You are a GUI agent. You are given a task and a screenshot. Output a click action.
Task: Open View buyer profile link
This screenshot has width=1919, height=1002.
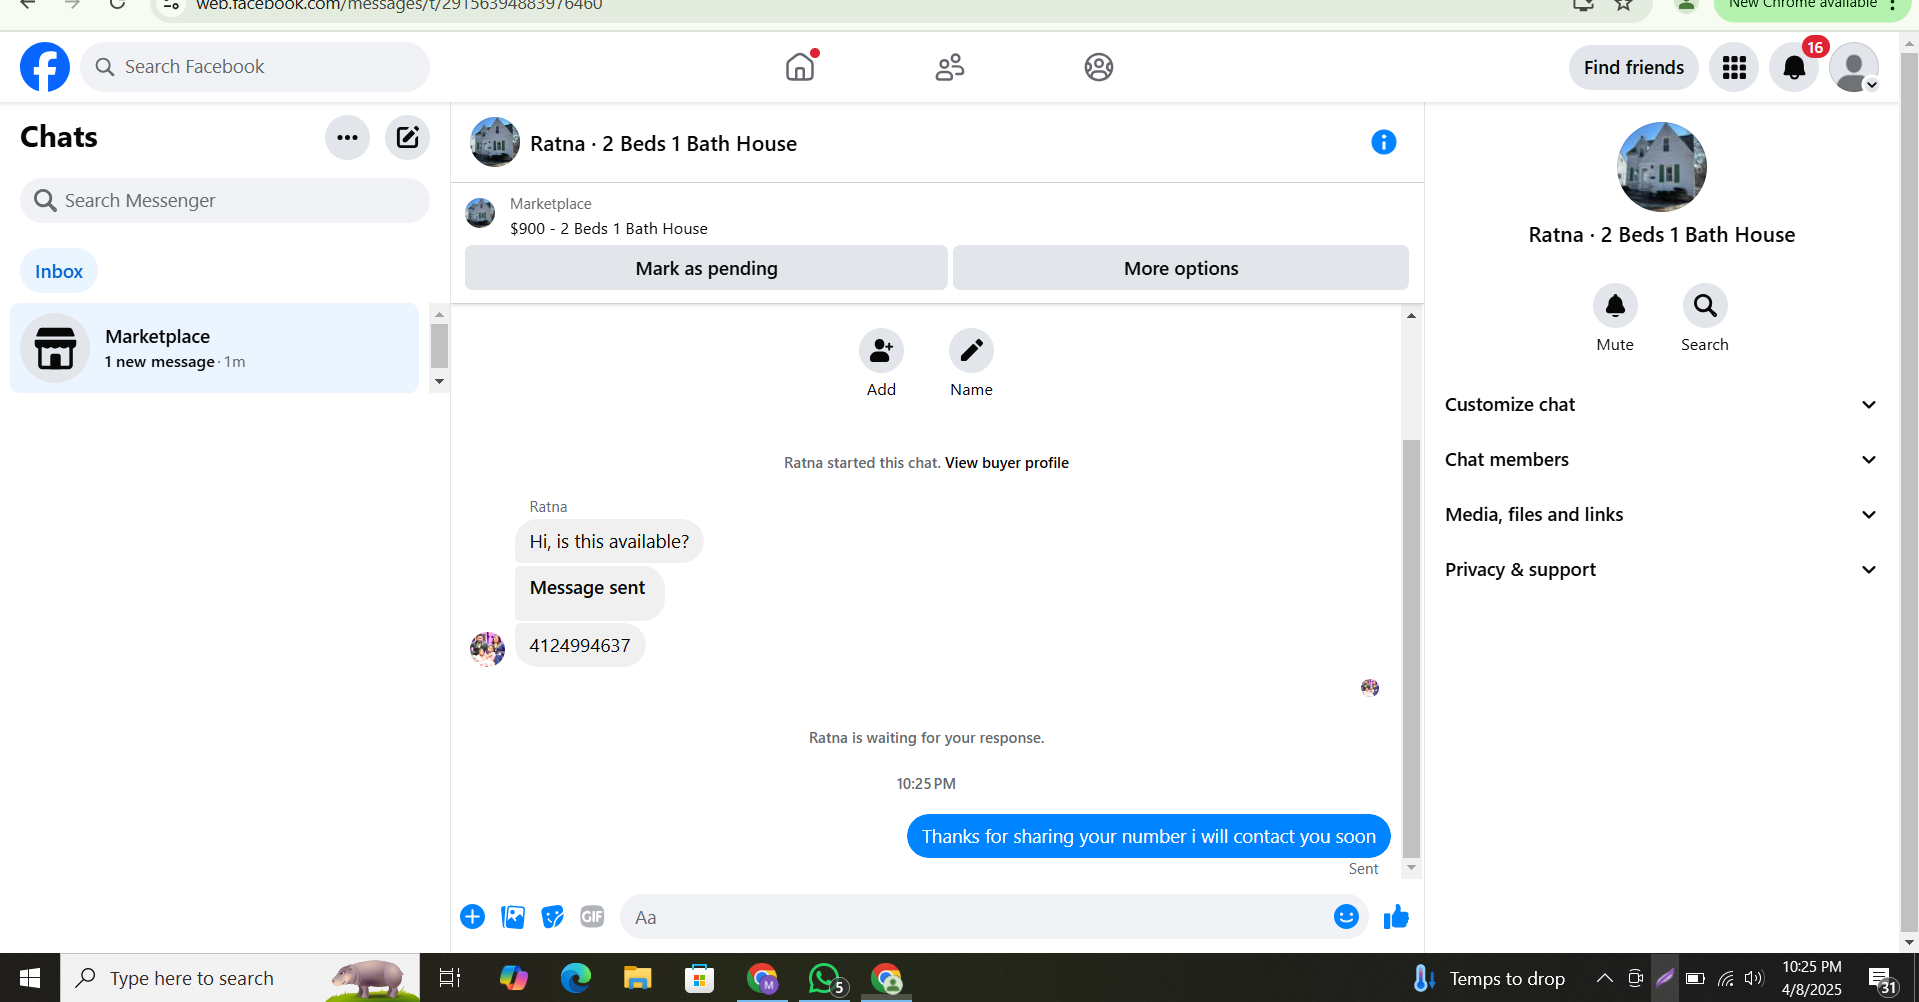(1007, 463)
